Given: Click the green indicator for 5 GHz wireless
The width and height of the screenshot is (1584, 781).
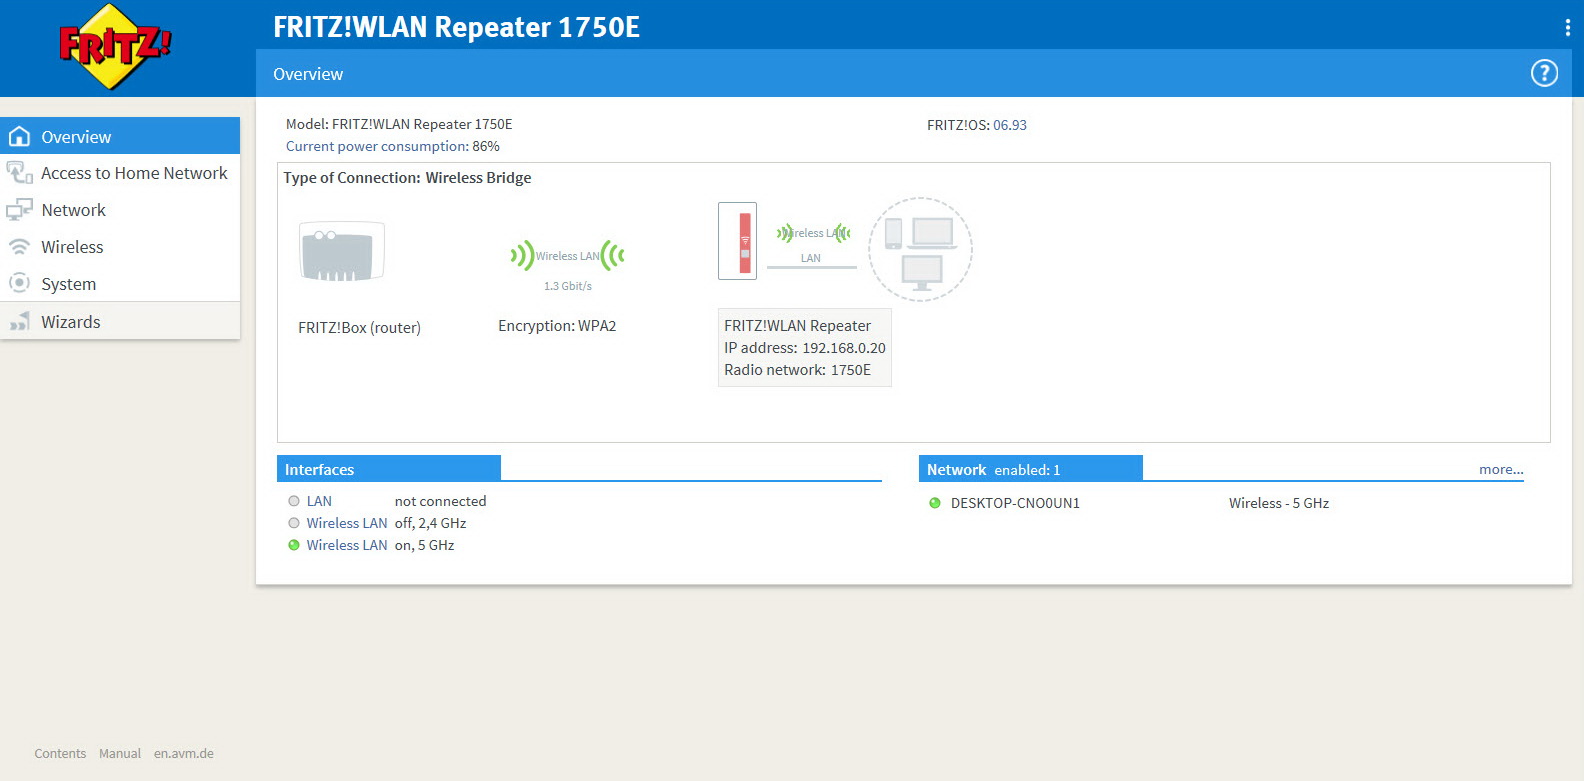Looking at the screenshot, I should (294, 545).
